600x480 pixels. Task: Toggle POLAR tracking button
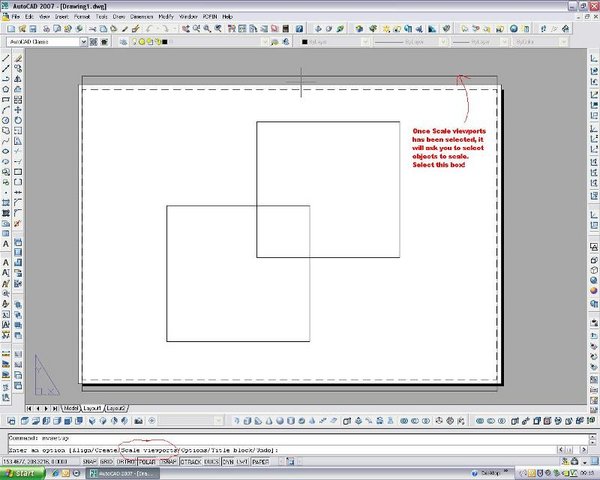point(148,462)
